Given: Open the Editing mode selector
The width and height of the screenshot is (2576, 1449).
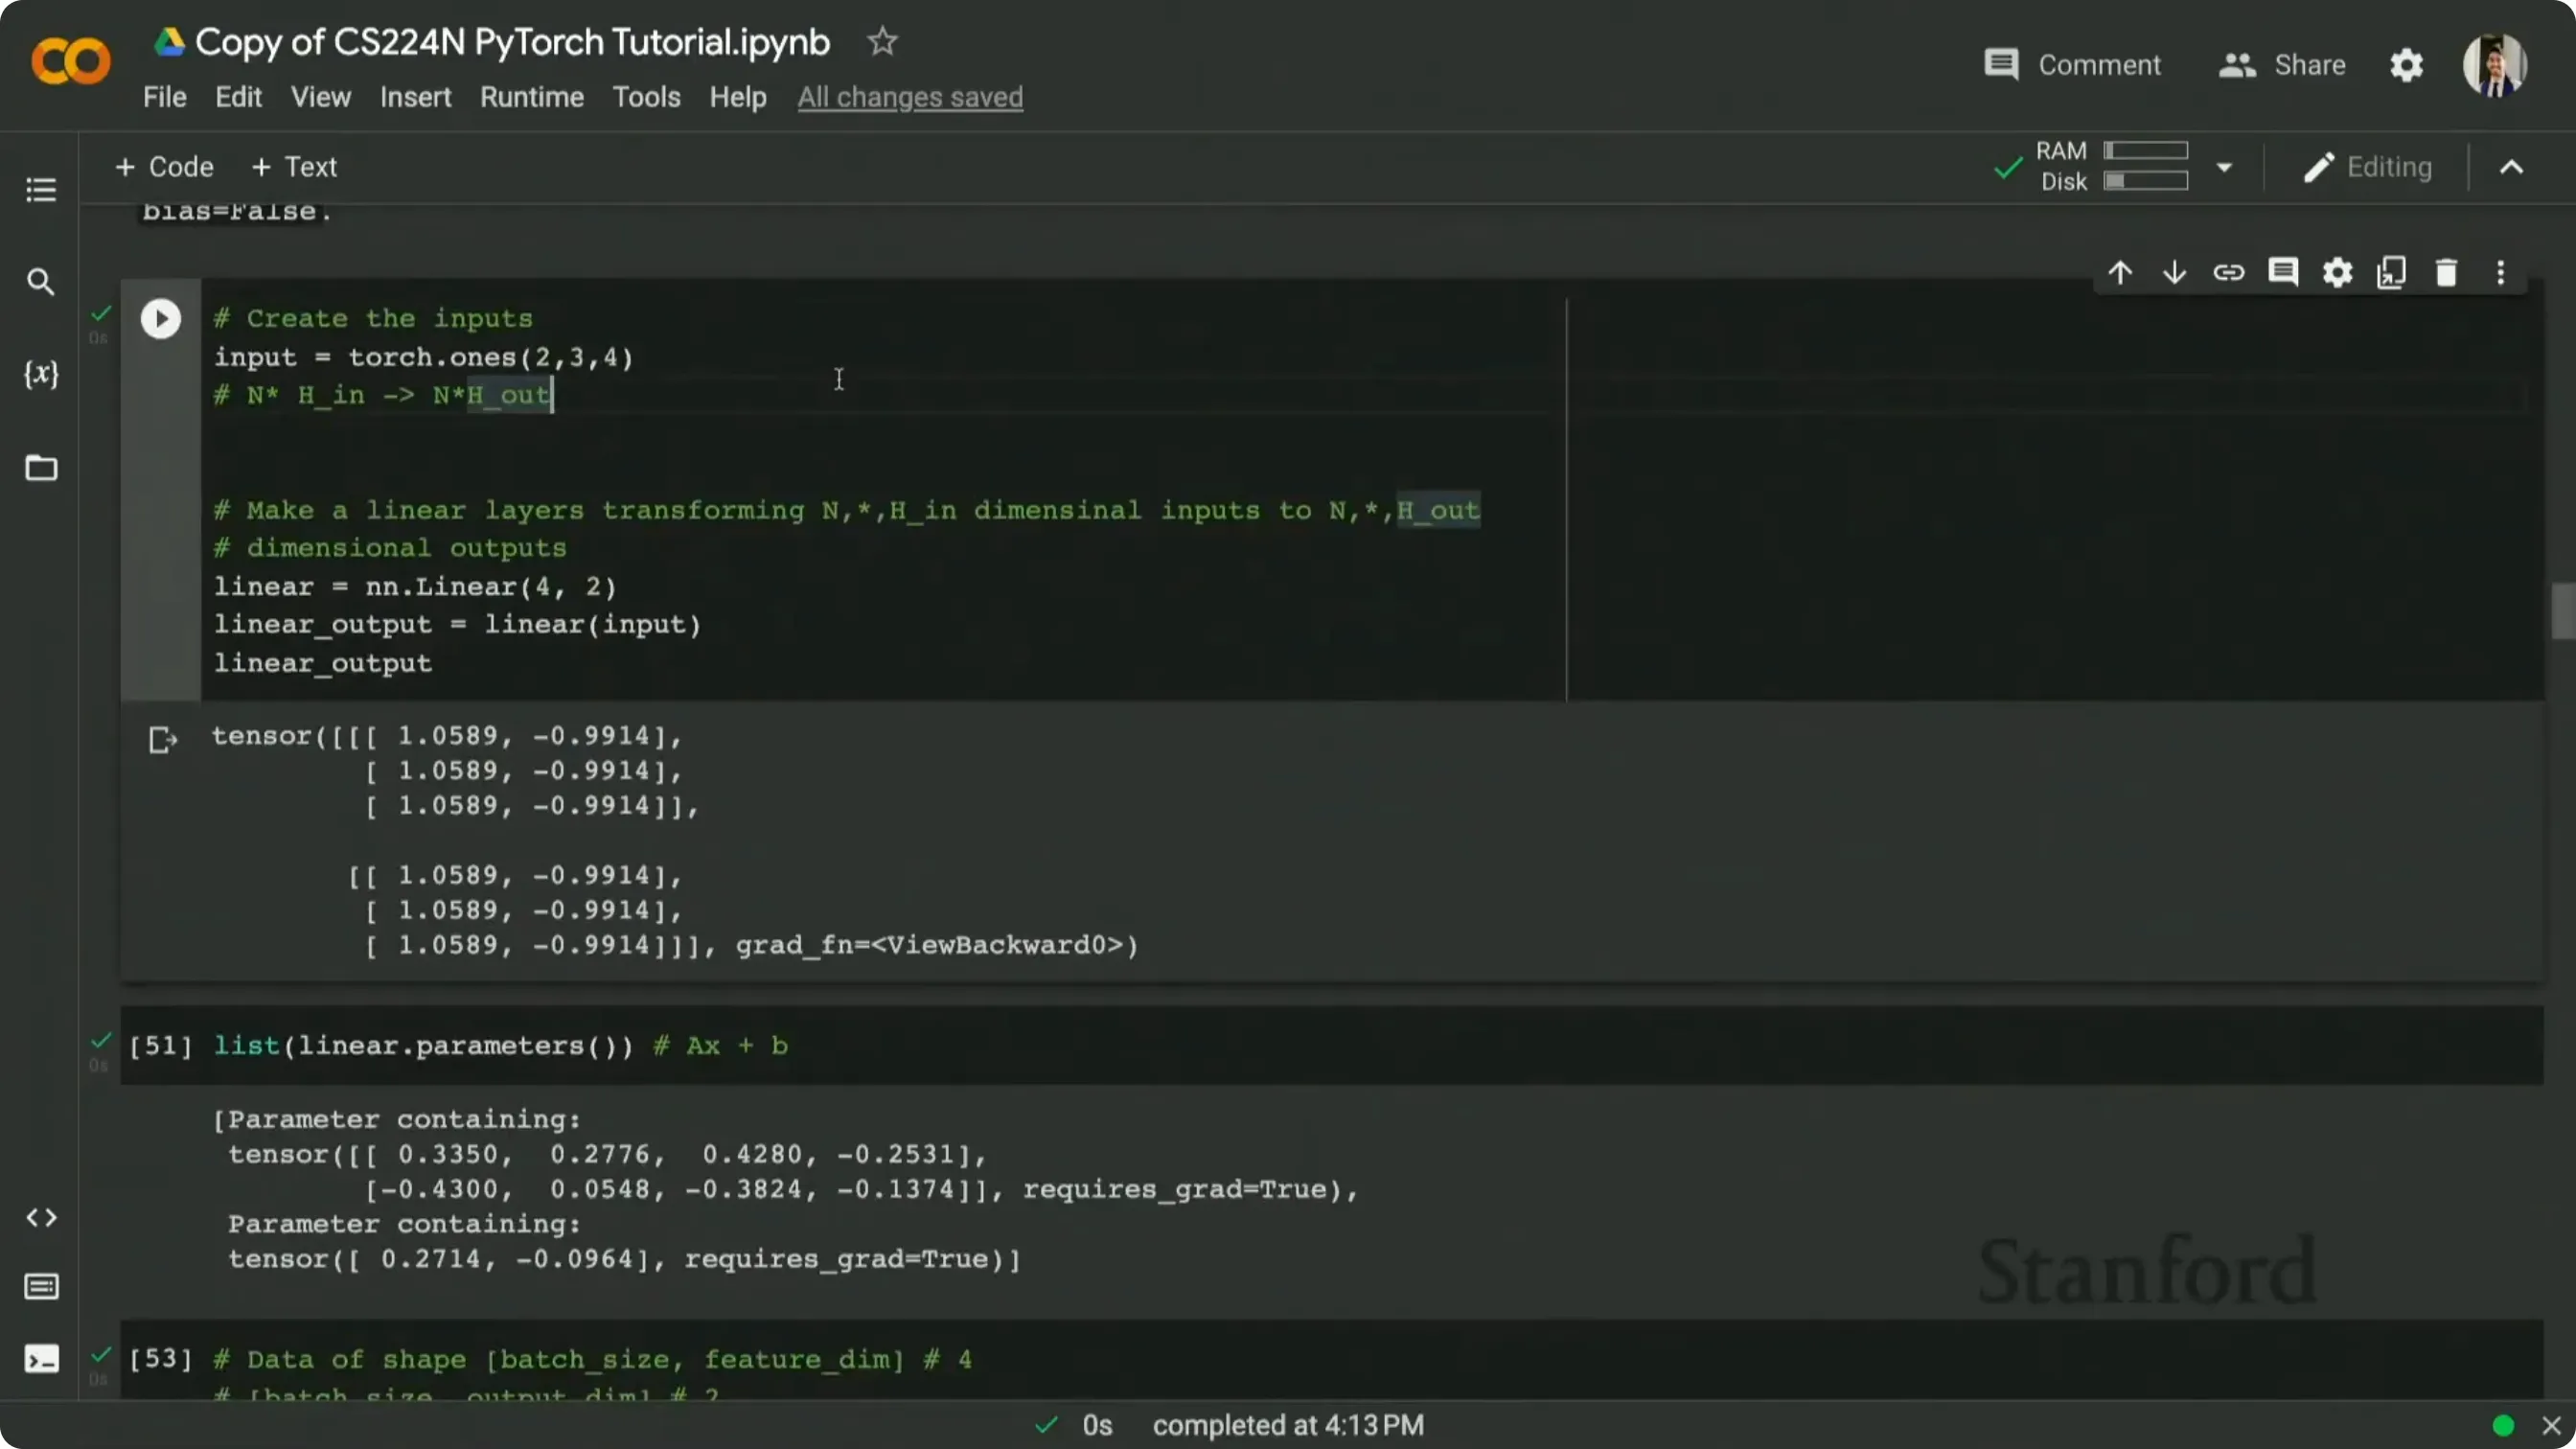Looking at the screenshot, I should pyautogui.click(x=2368, y=167).
